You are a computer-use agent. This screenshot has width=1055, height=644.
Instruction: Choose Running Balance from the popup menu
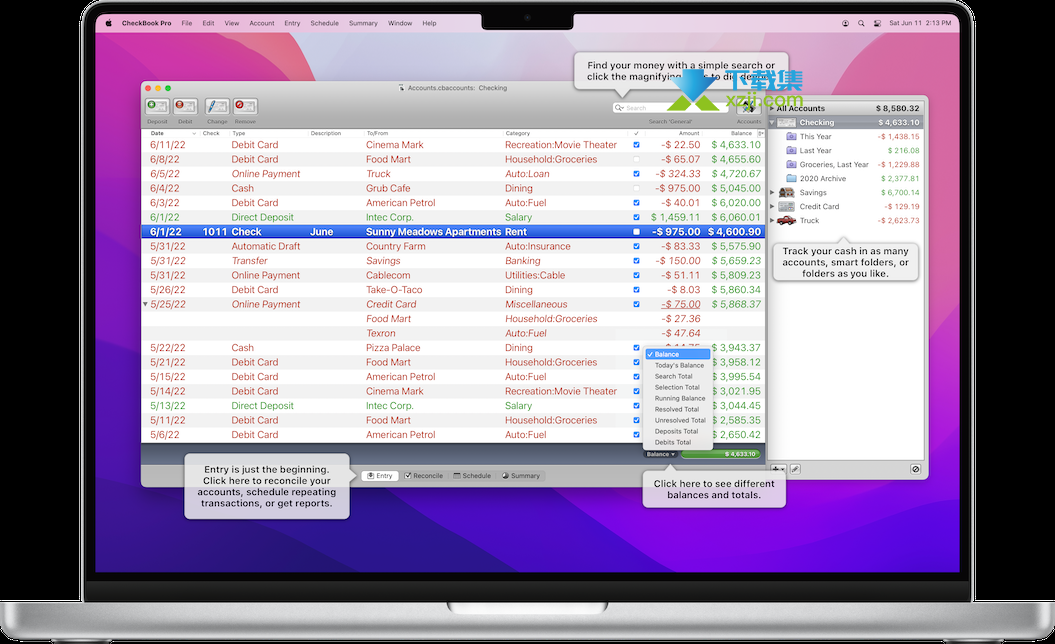point(678,398)
